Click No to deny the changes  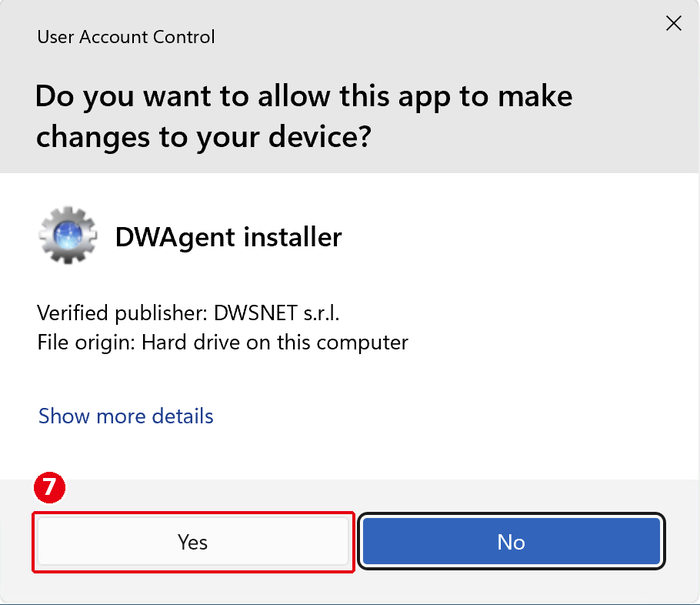coord(512,541)
